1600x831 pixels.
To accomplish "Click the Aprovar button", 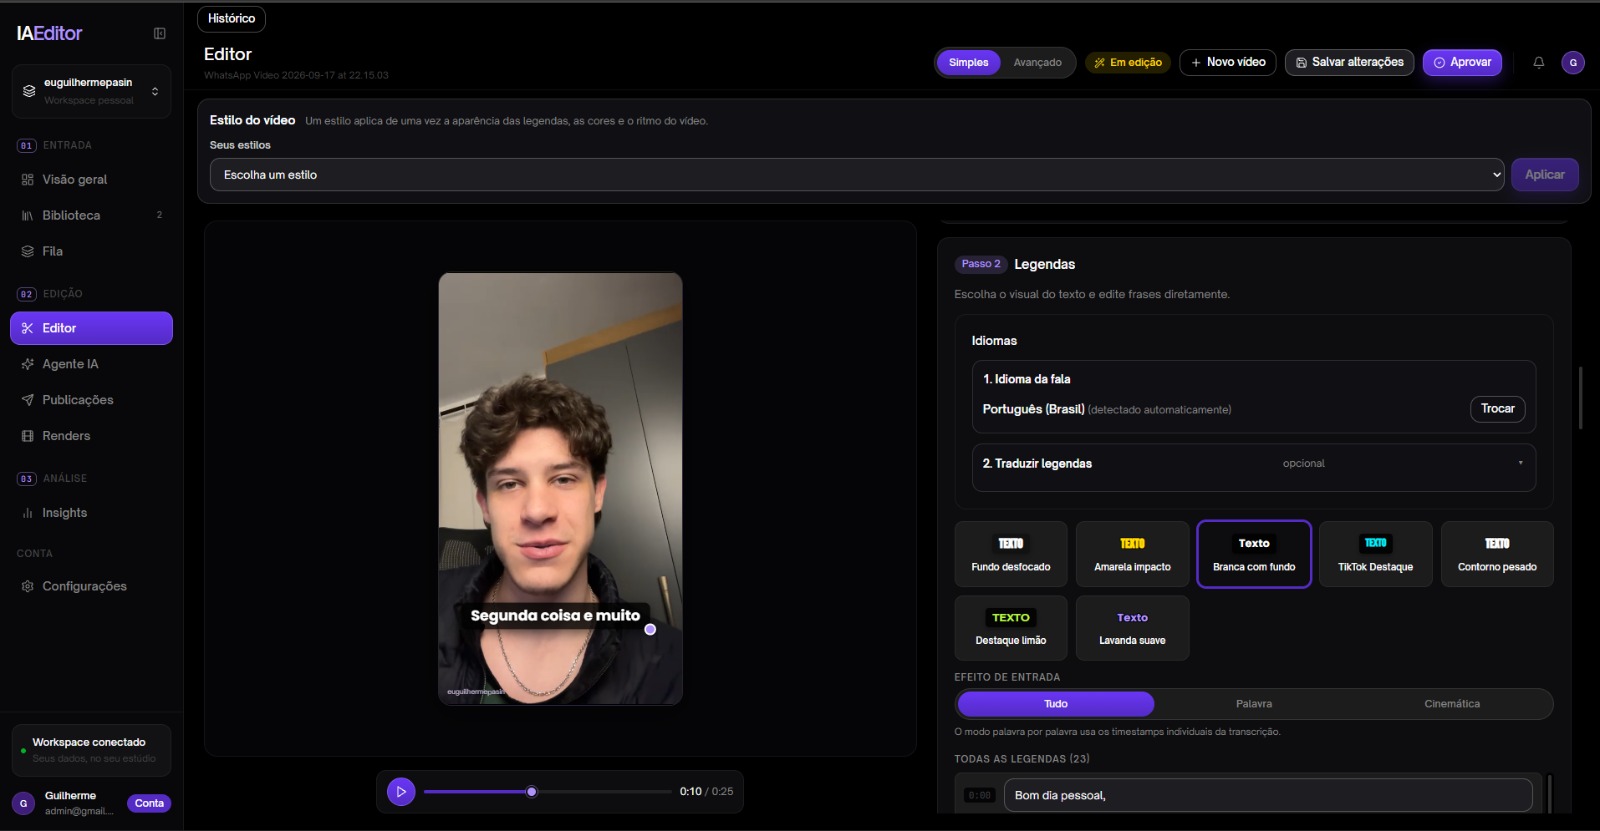I will coord(1462,62).
